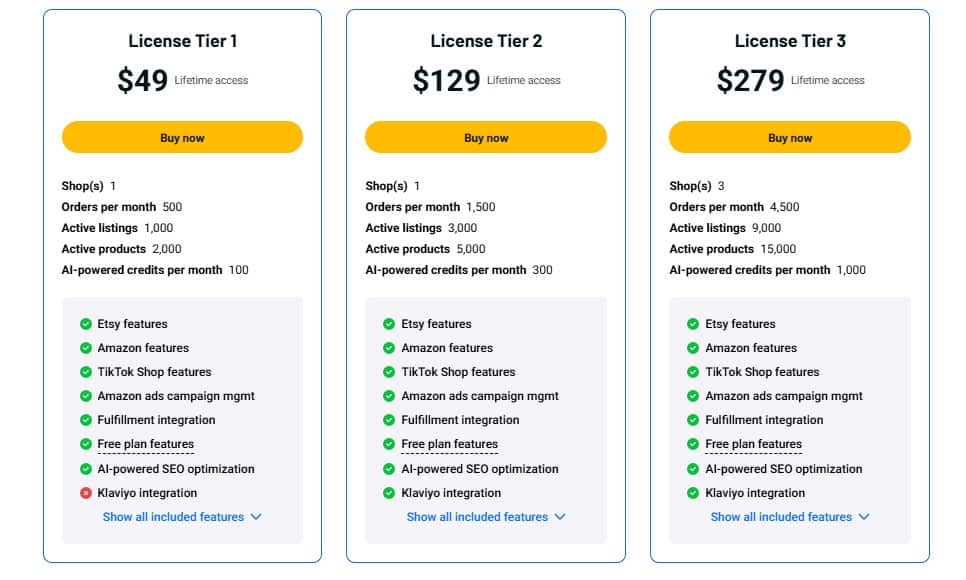The width and height of the screenshot is (966, 580).
Task: Click Buy now for License Tier 1
Action: [182, 137]
